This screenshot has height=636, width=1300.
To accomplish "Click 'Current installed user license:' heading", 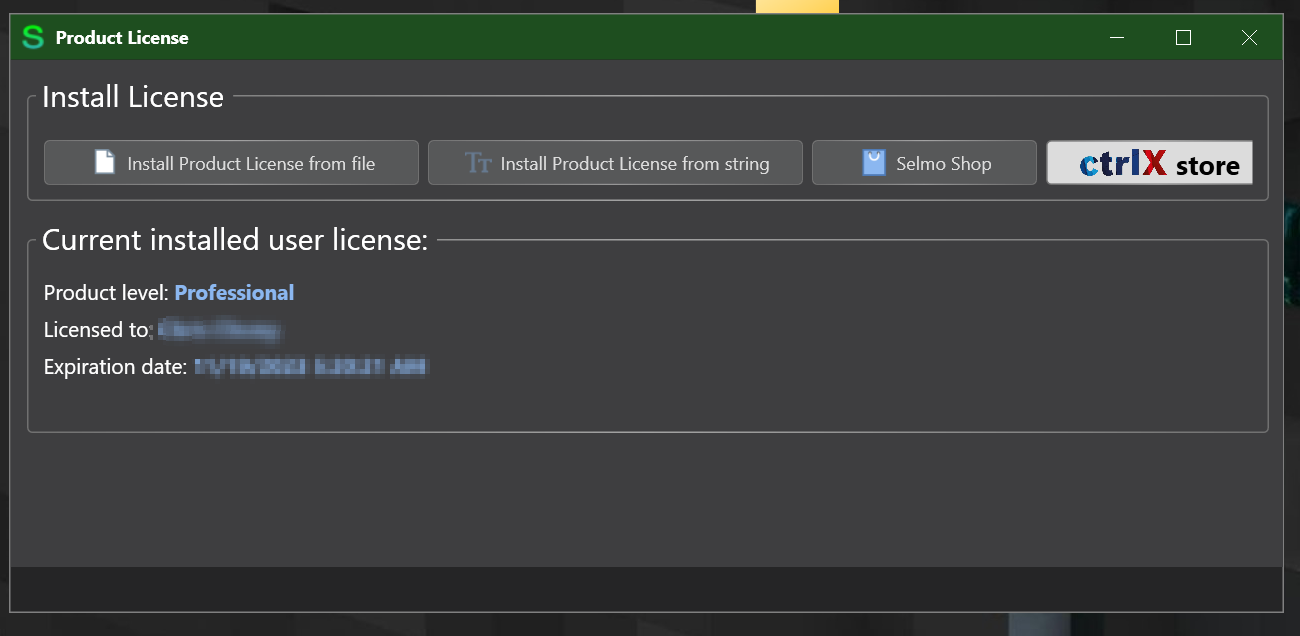I will click(235, 240).
